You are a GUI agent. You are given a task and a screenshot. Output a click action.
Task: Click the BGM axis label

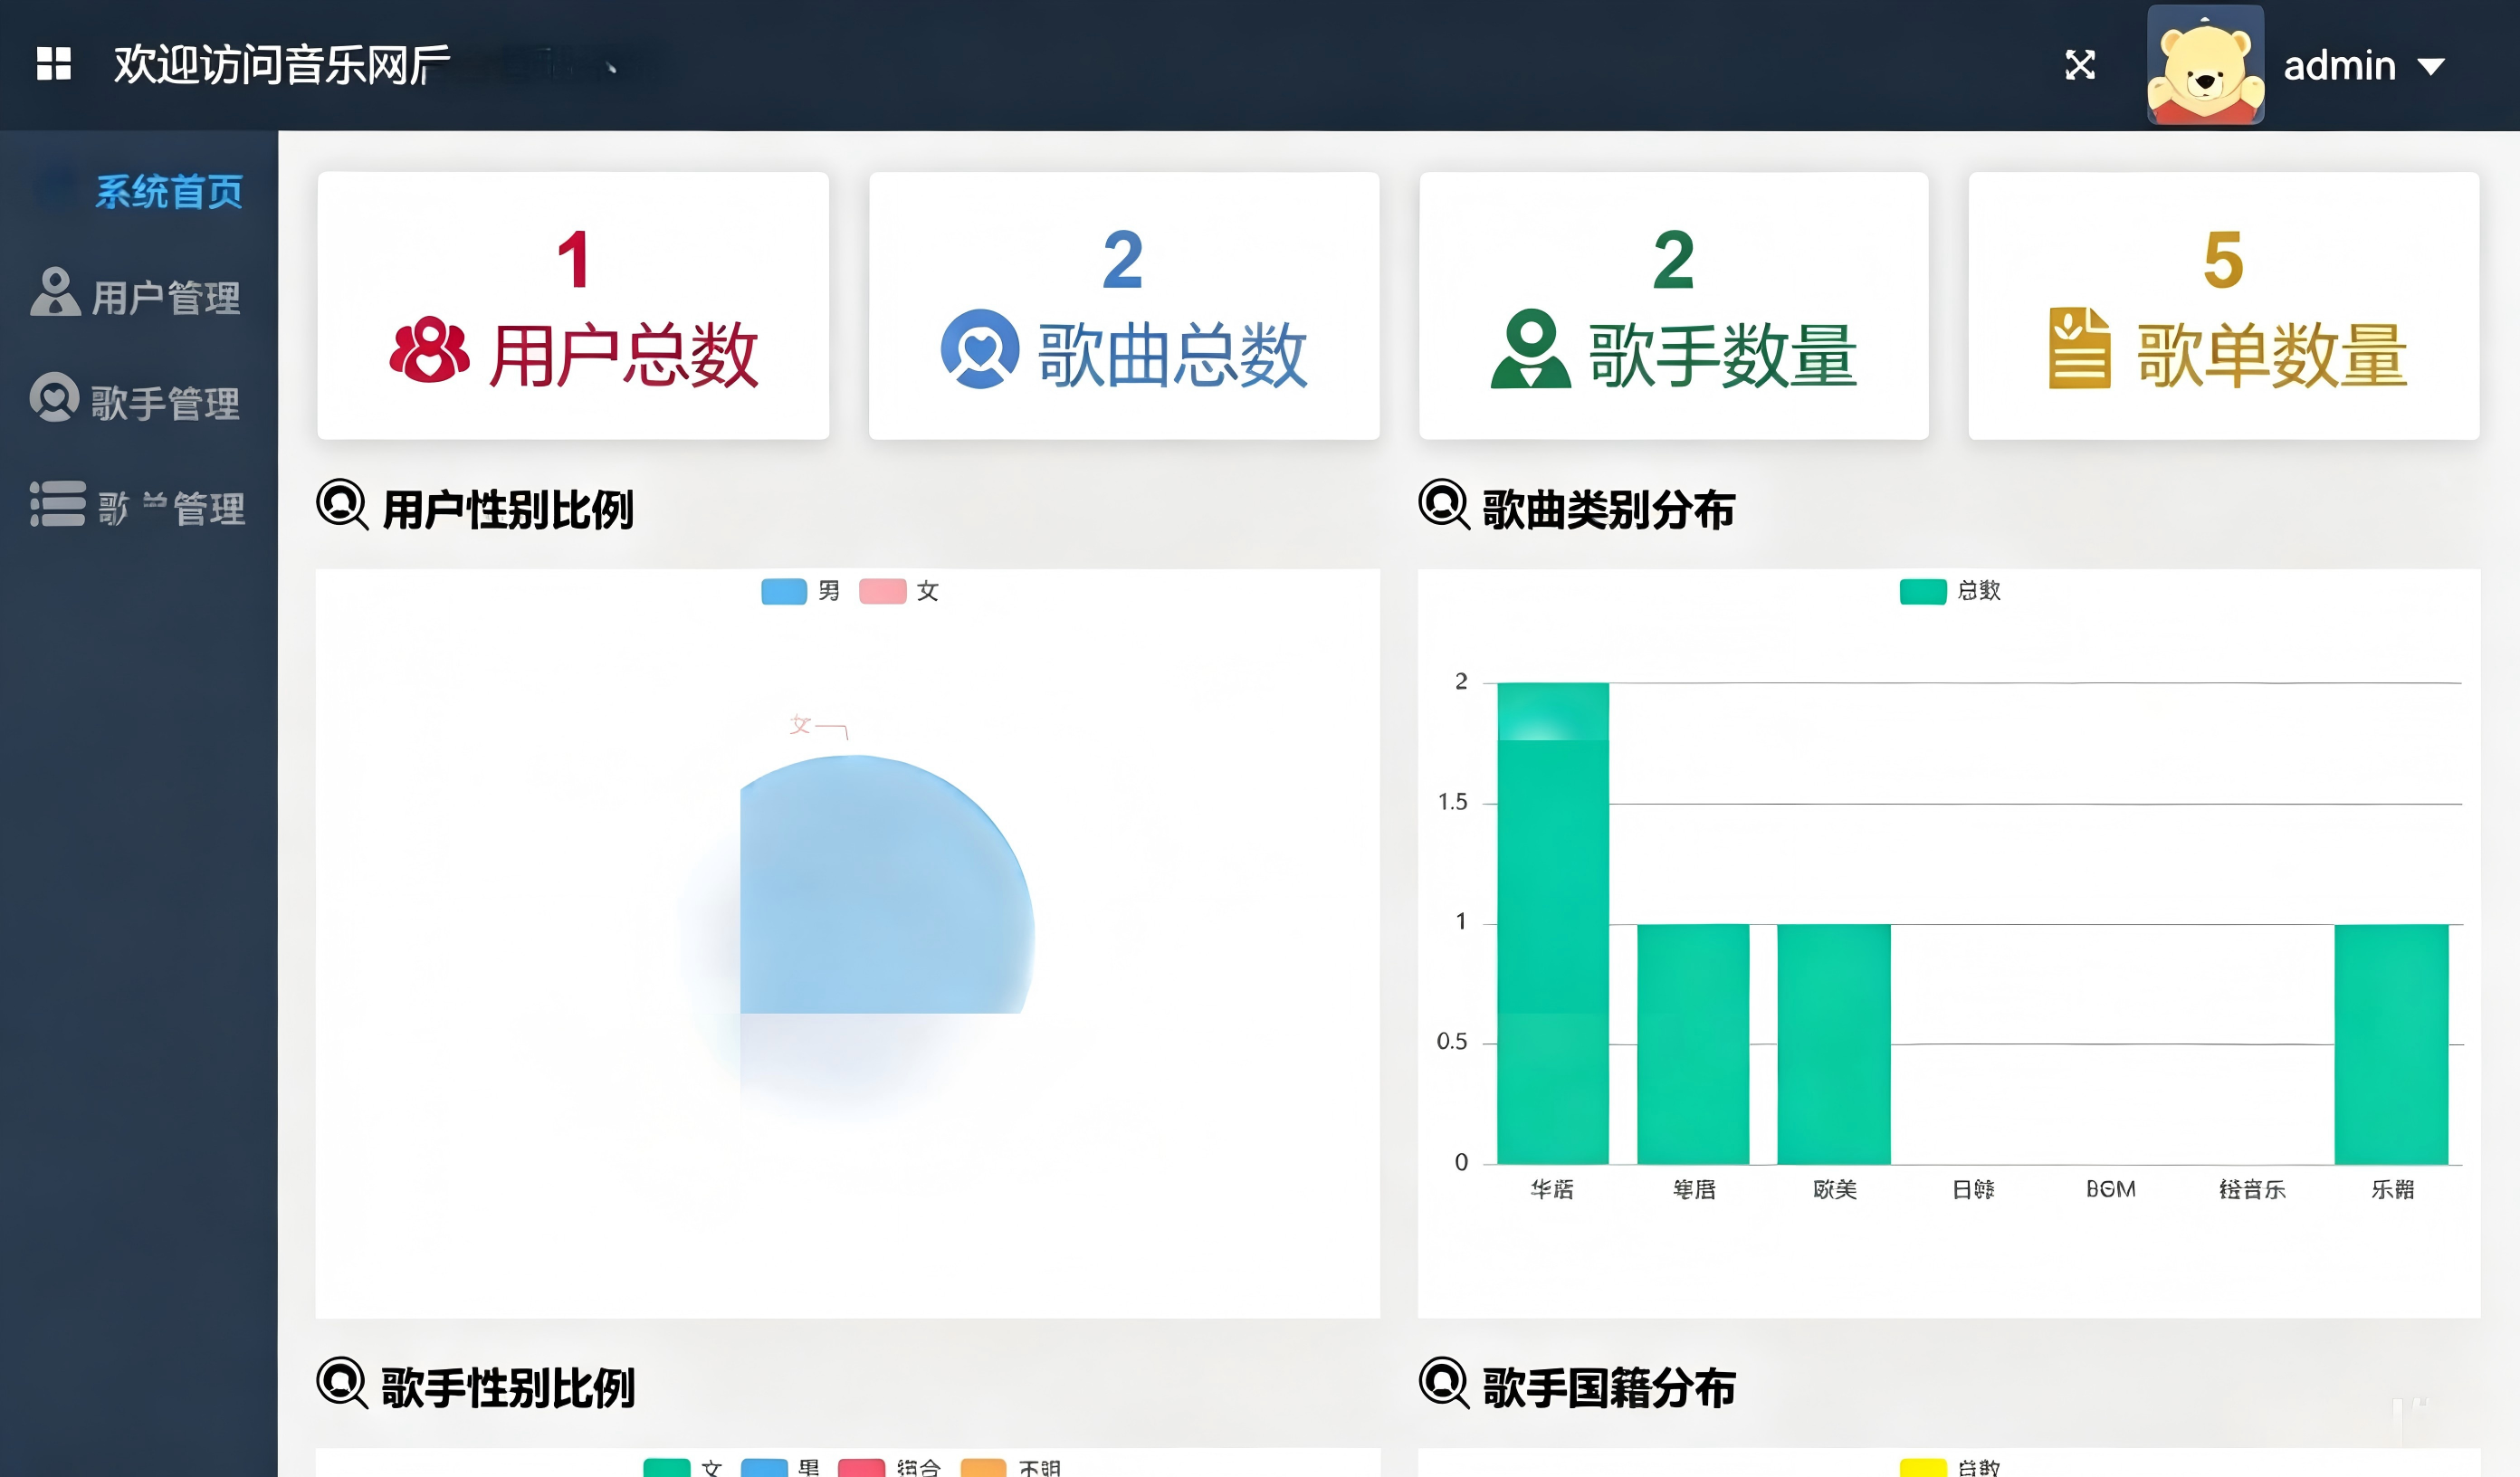click(x=2111, y=1189)
